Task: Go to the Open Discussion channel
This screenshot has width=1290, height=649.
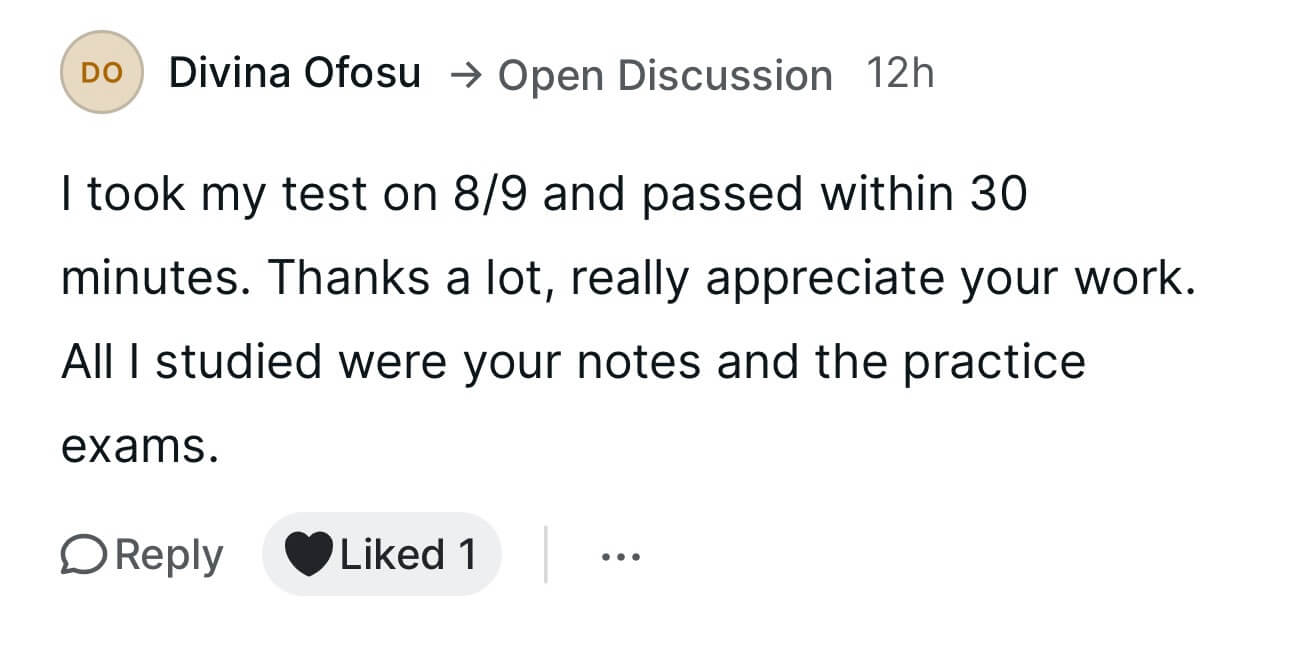Action: click(x=665, y=75)
